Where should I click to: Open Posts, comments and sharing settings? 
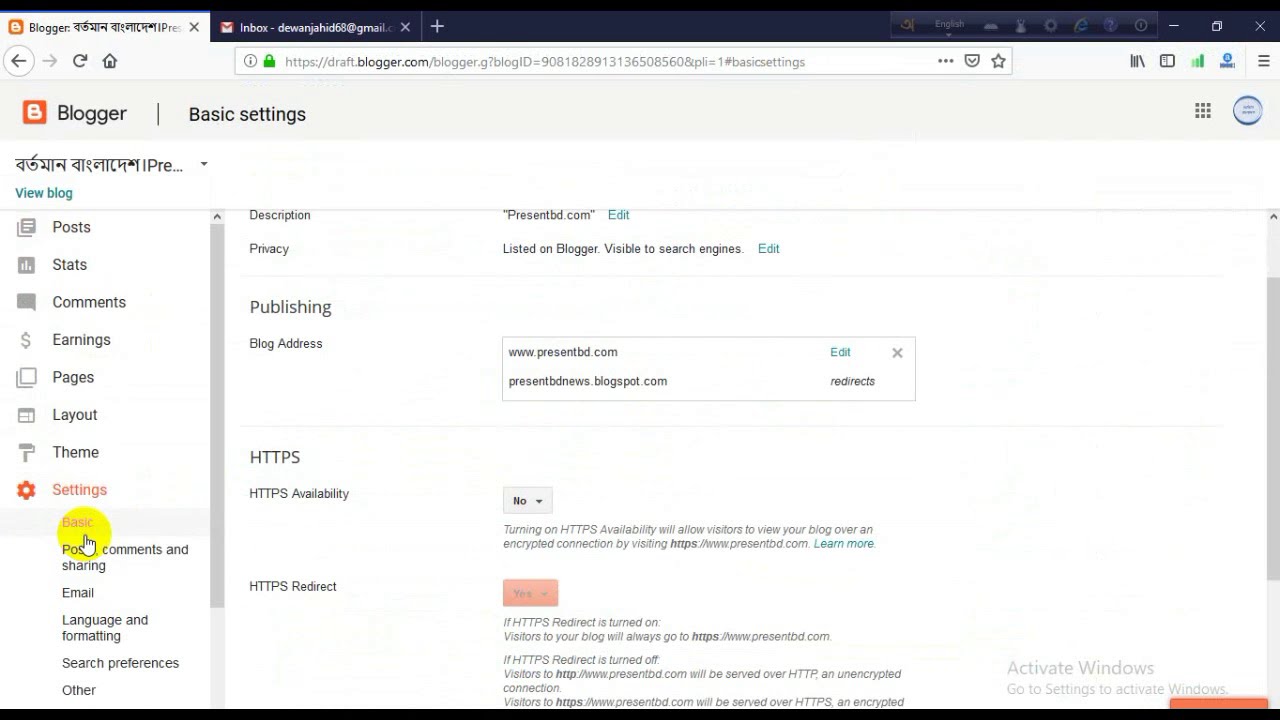125,557
